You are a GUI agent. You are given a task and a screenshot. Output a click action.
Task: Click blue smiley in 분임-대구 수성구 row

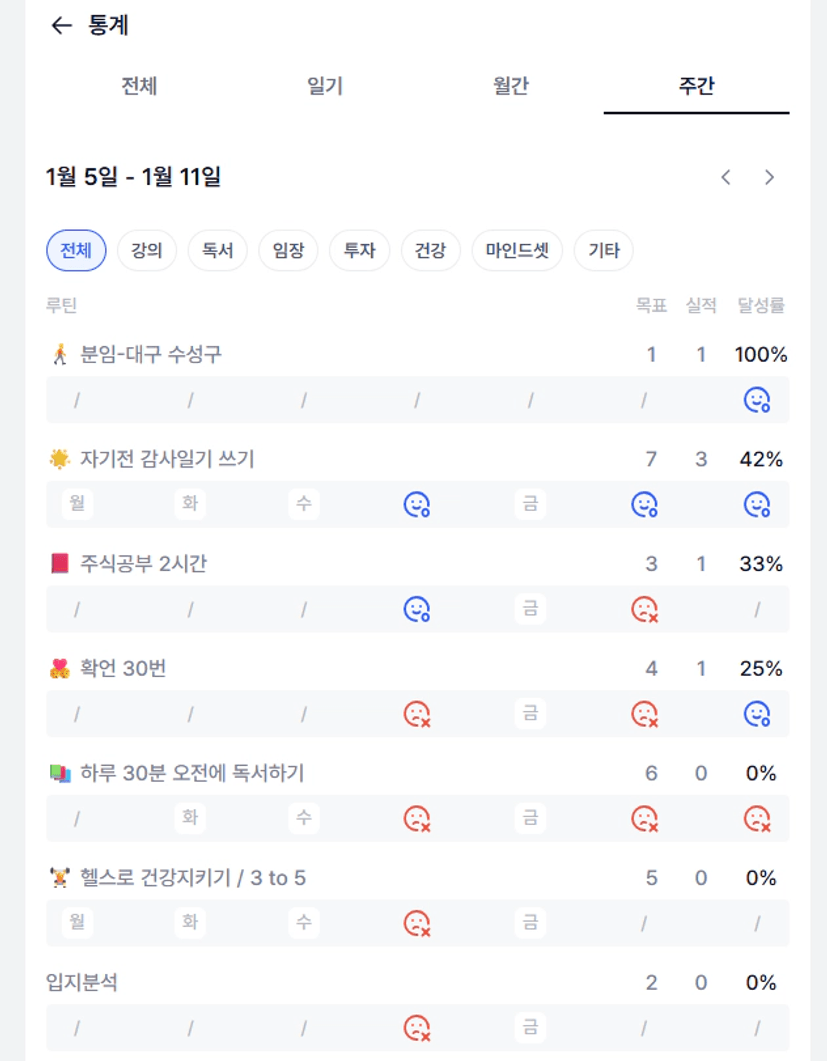(757, 400)
